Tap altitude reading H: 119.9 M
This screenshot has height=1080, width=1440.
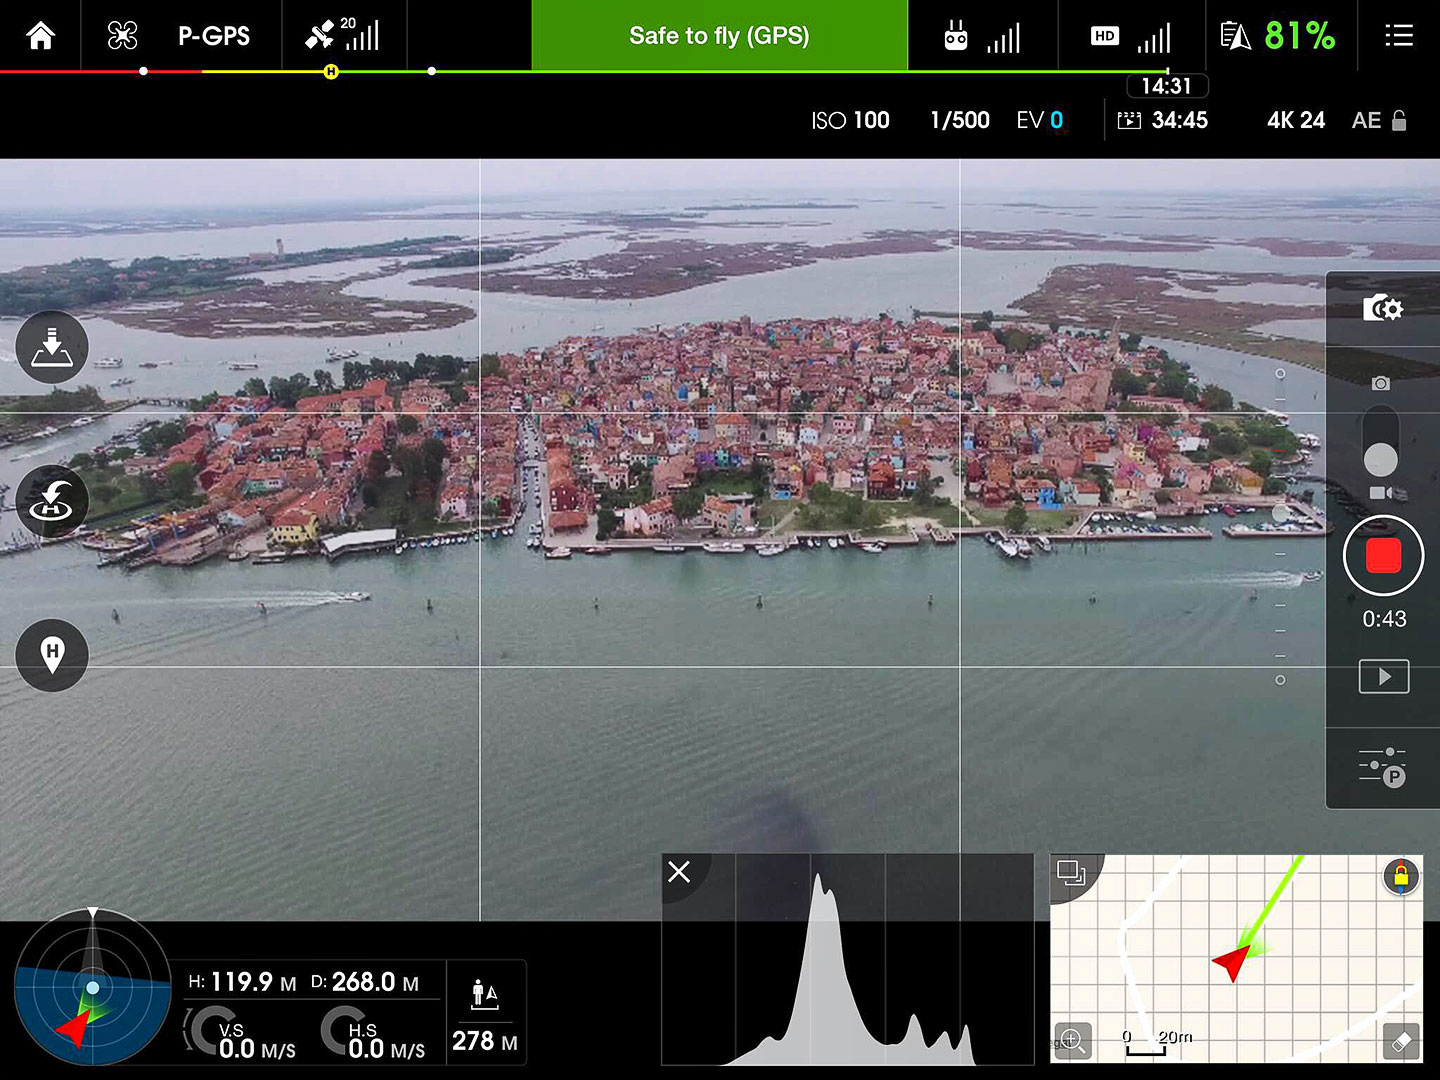(242, 982)
